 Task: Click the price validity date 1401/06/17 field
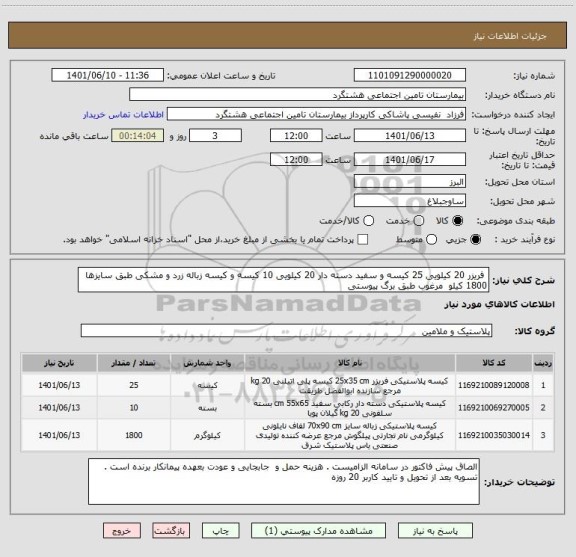[x=410, y=159]
